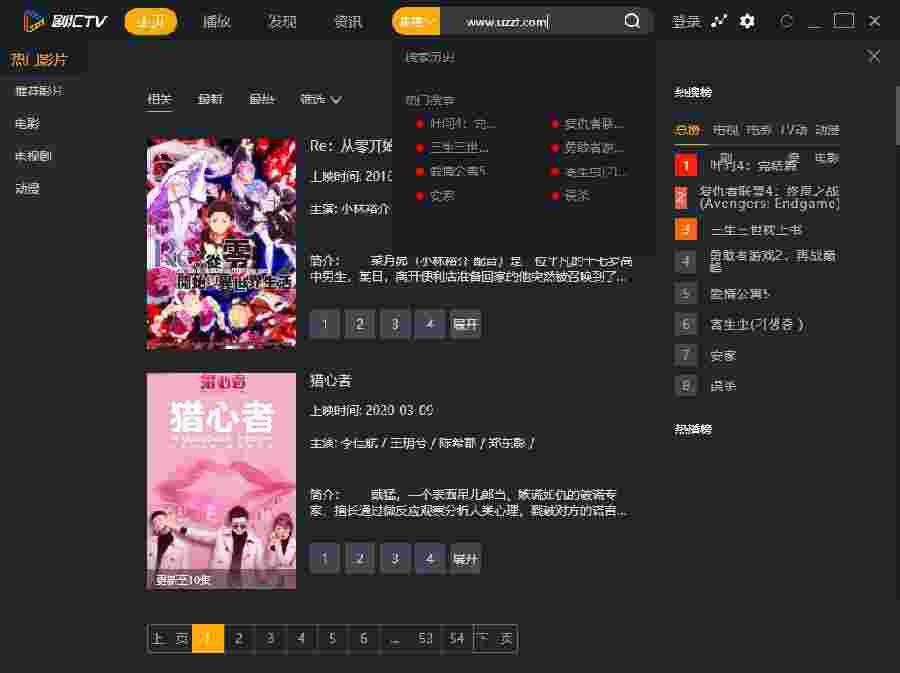
Task: Close the search suggestions popup
Action: pos(875,55)
